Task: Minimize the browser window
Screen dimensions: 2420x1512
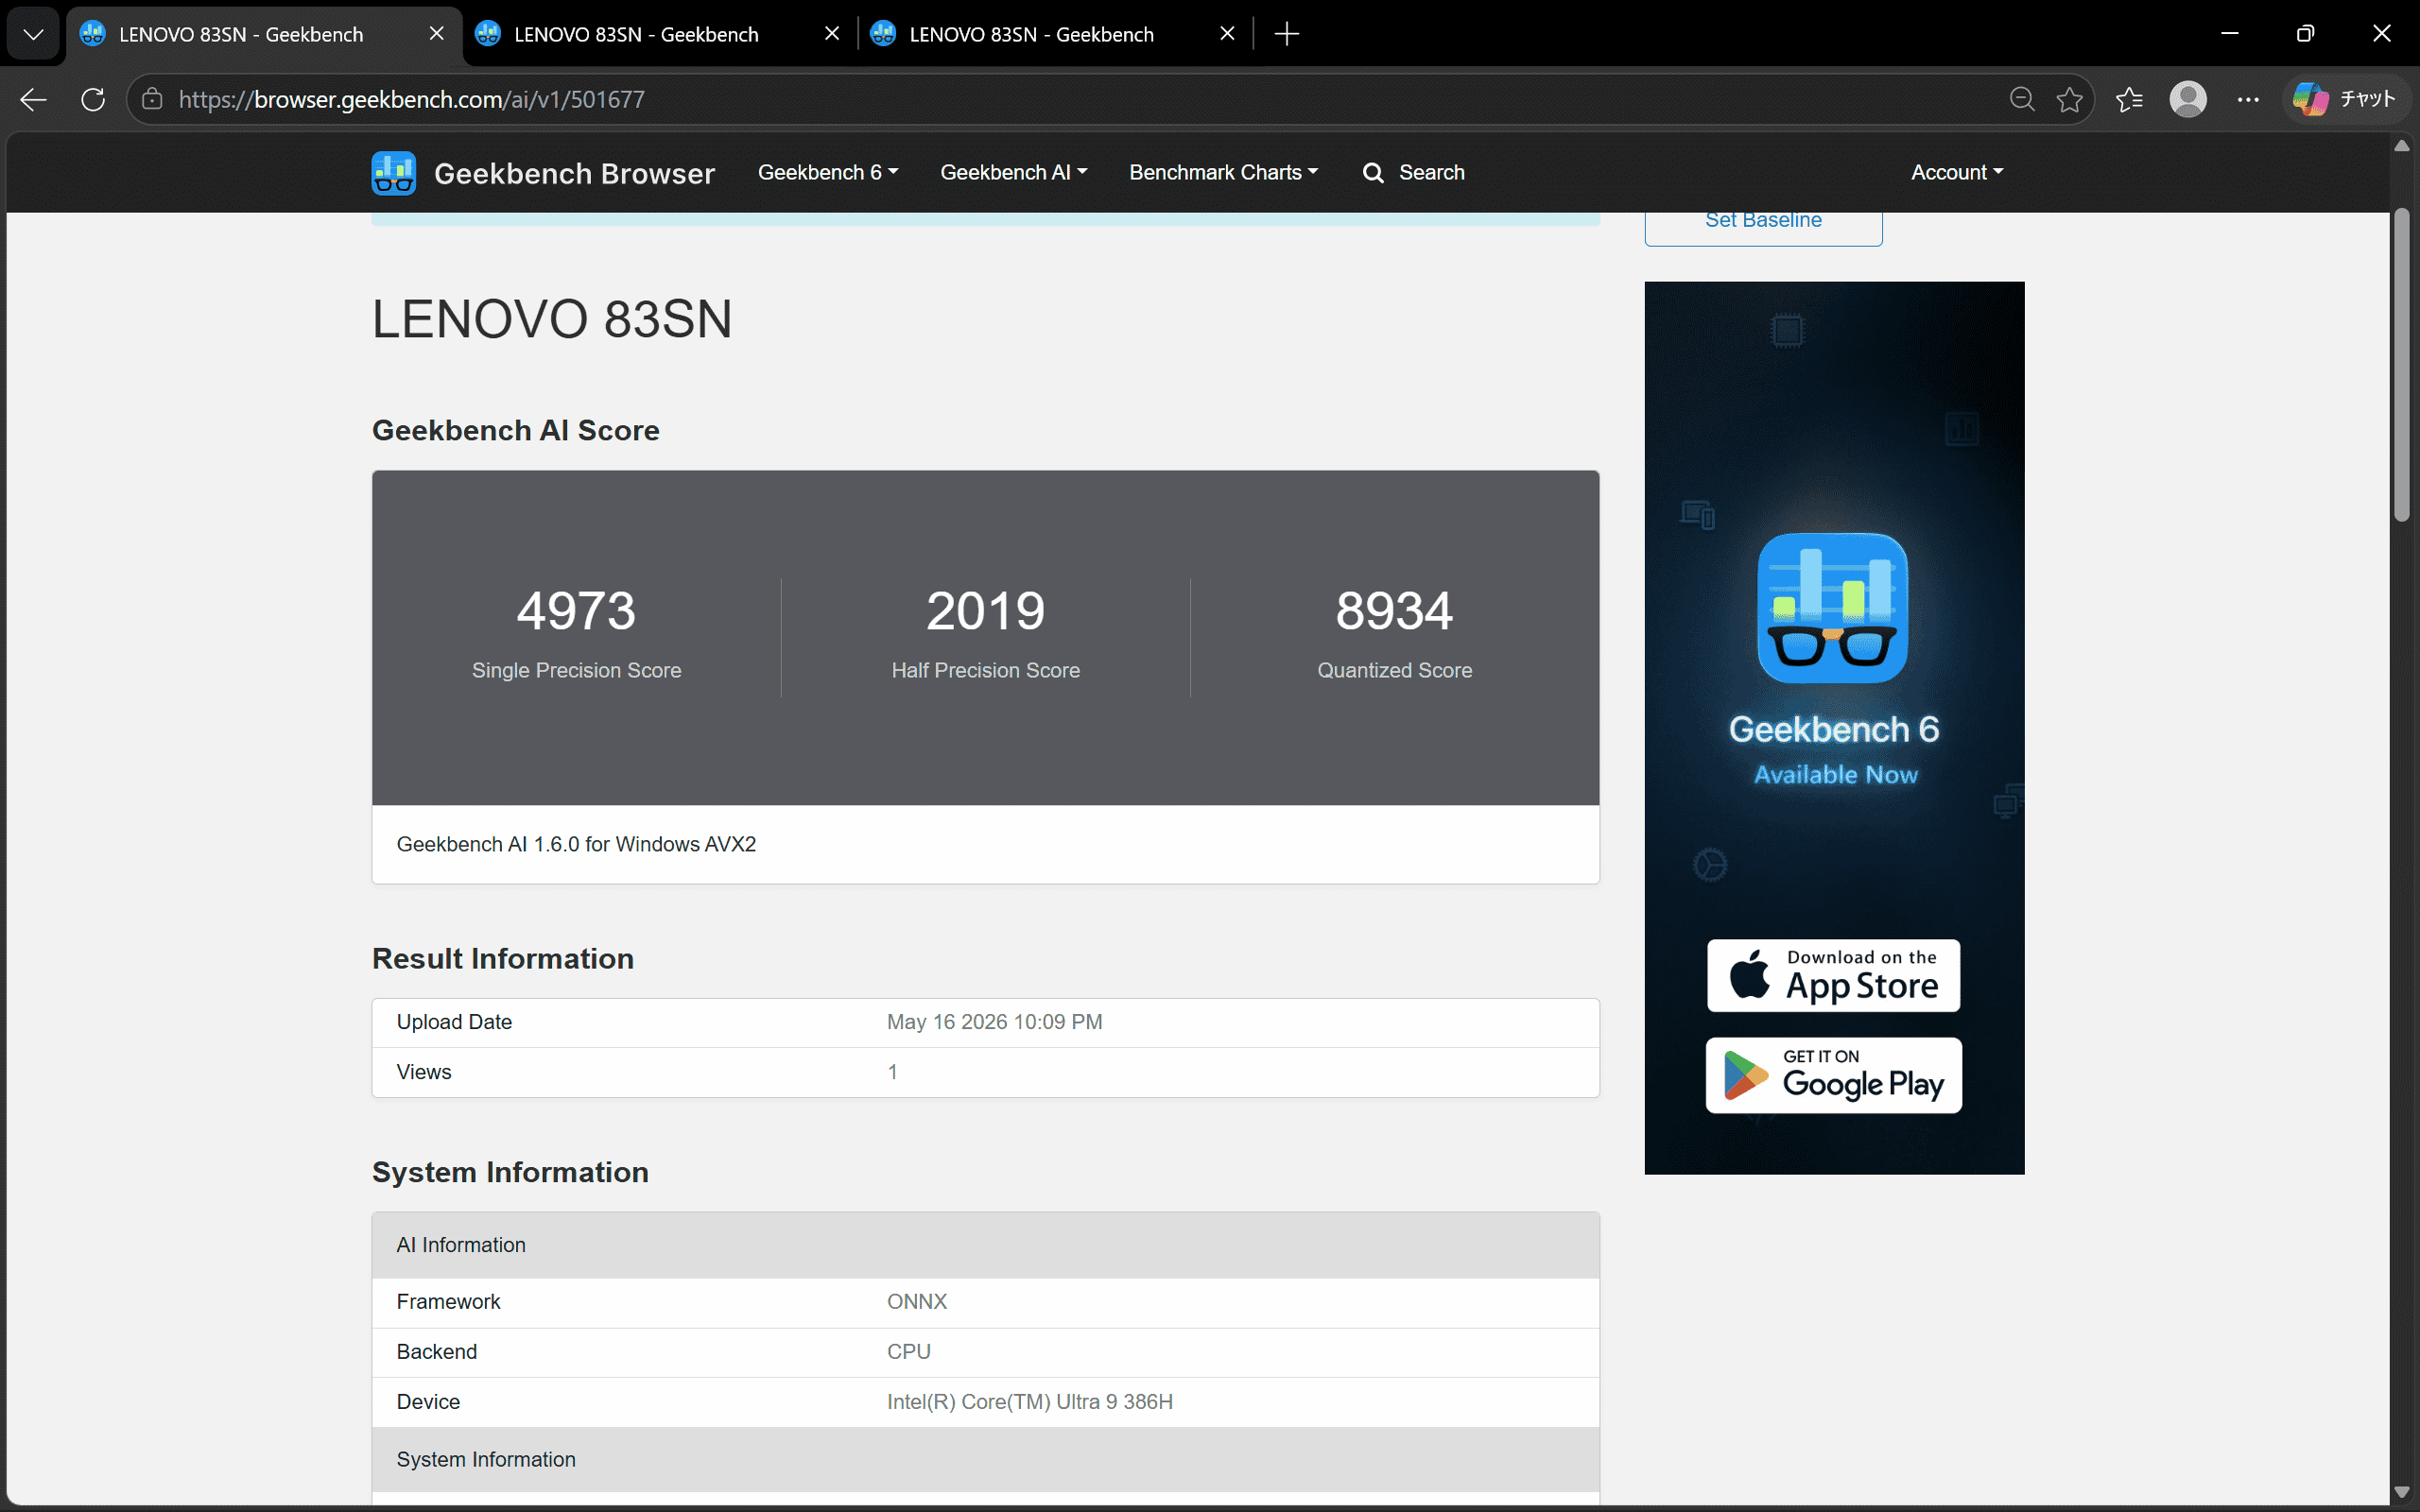Action: click(x=2229, y=34)
